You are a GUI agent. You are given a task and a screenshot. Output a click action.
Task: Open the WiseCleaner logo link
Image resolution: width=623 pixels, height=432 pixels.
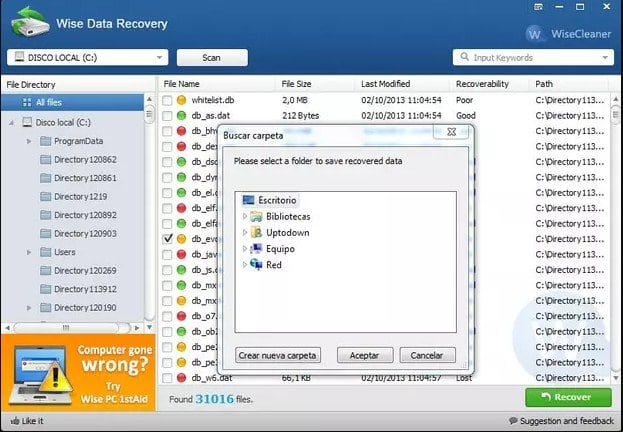coord(568,34)
